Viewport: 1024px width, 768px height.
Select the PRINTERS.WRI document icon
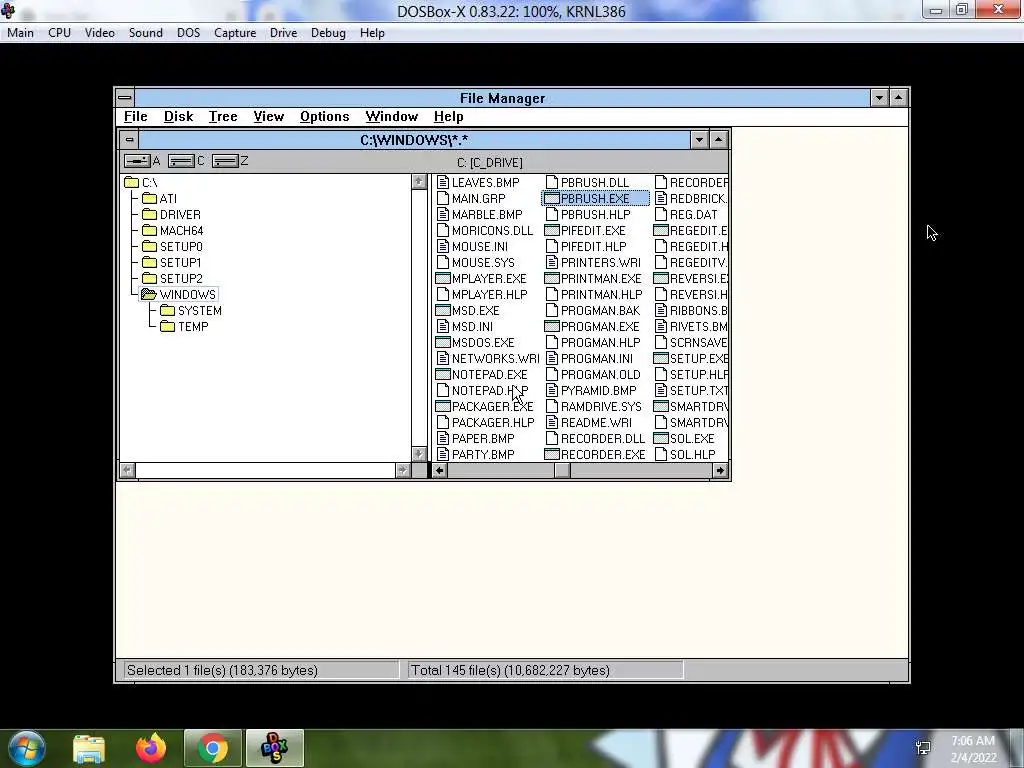click(x=552, y=263)
